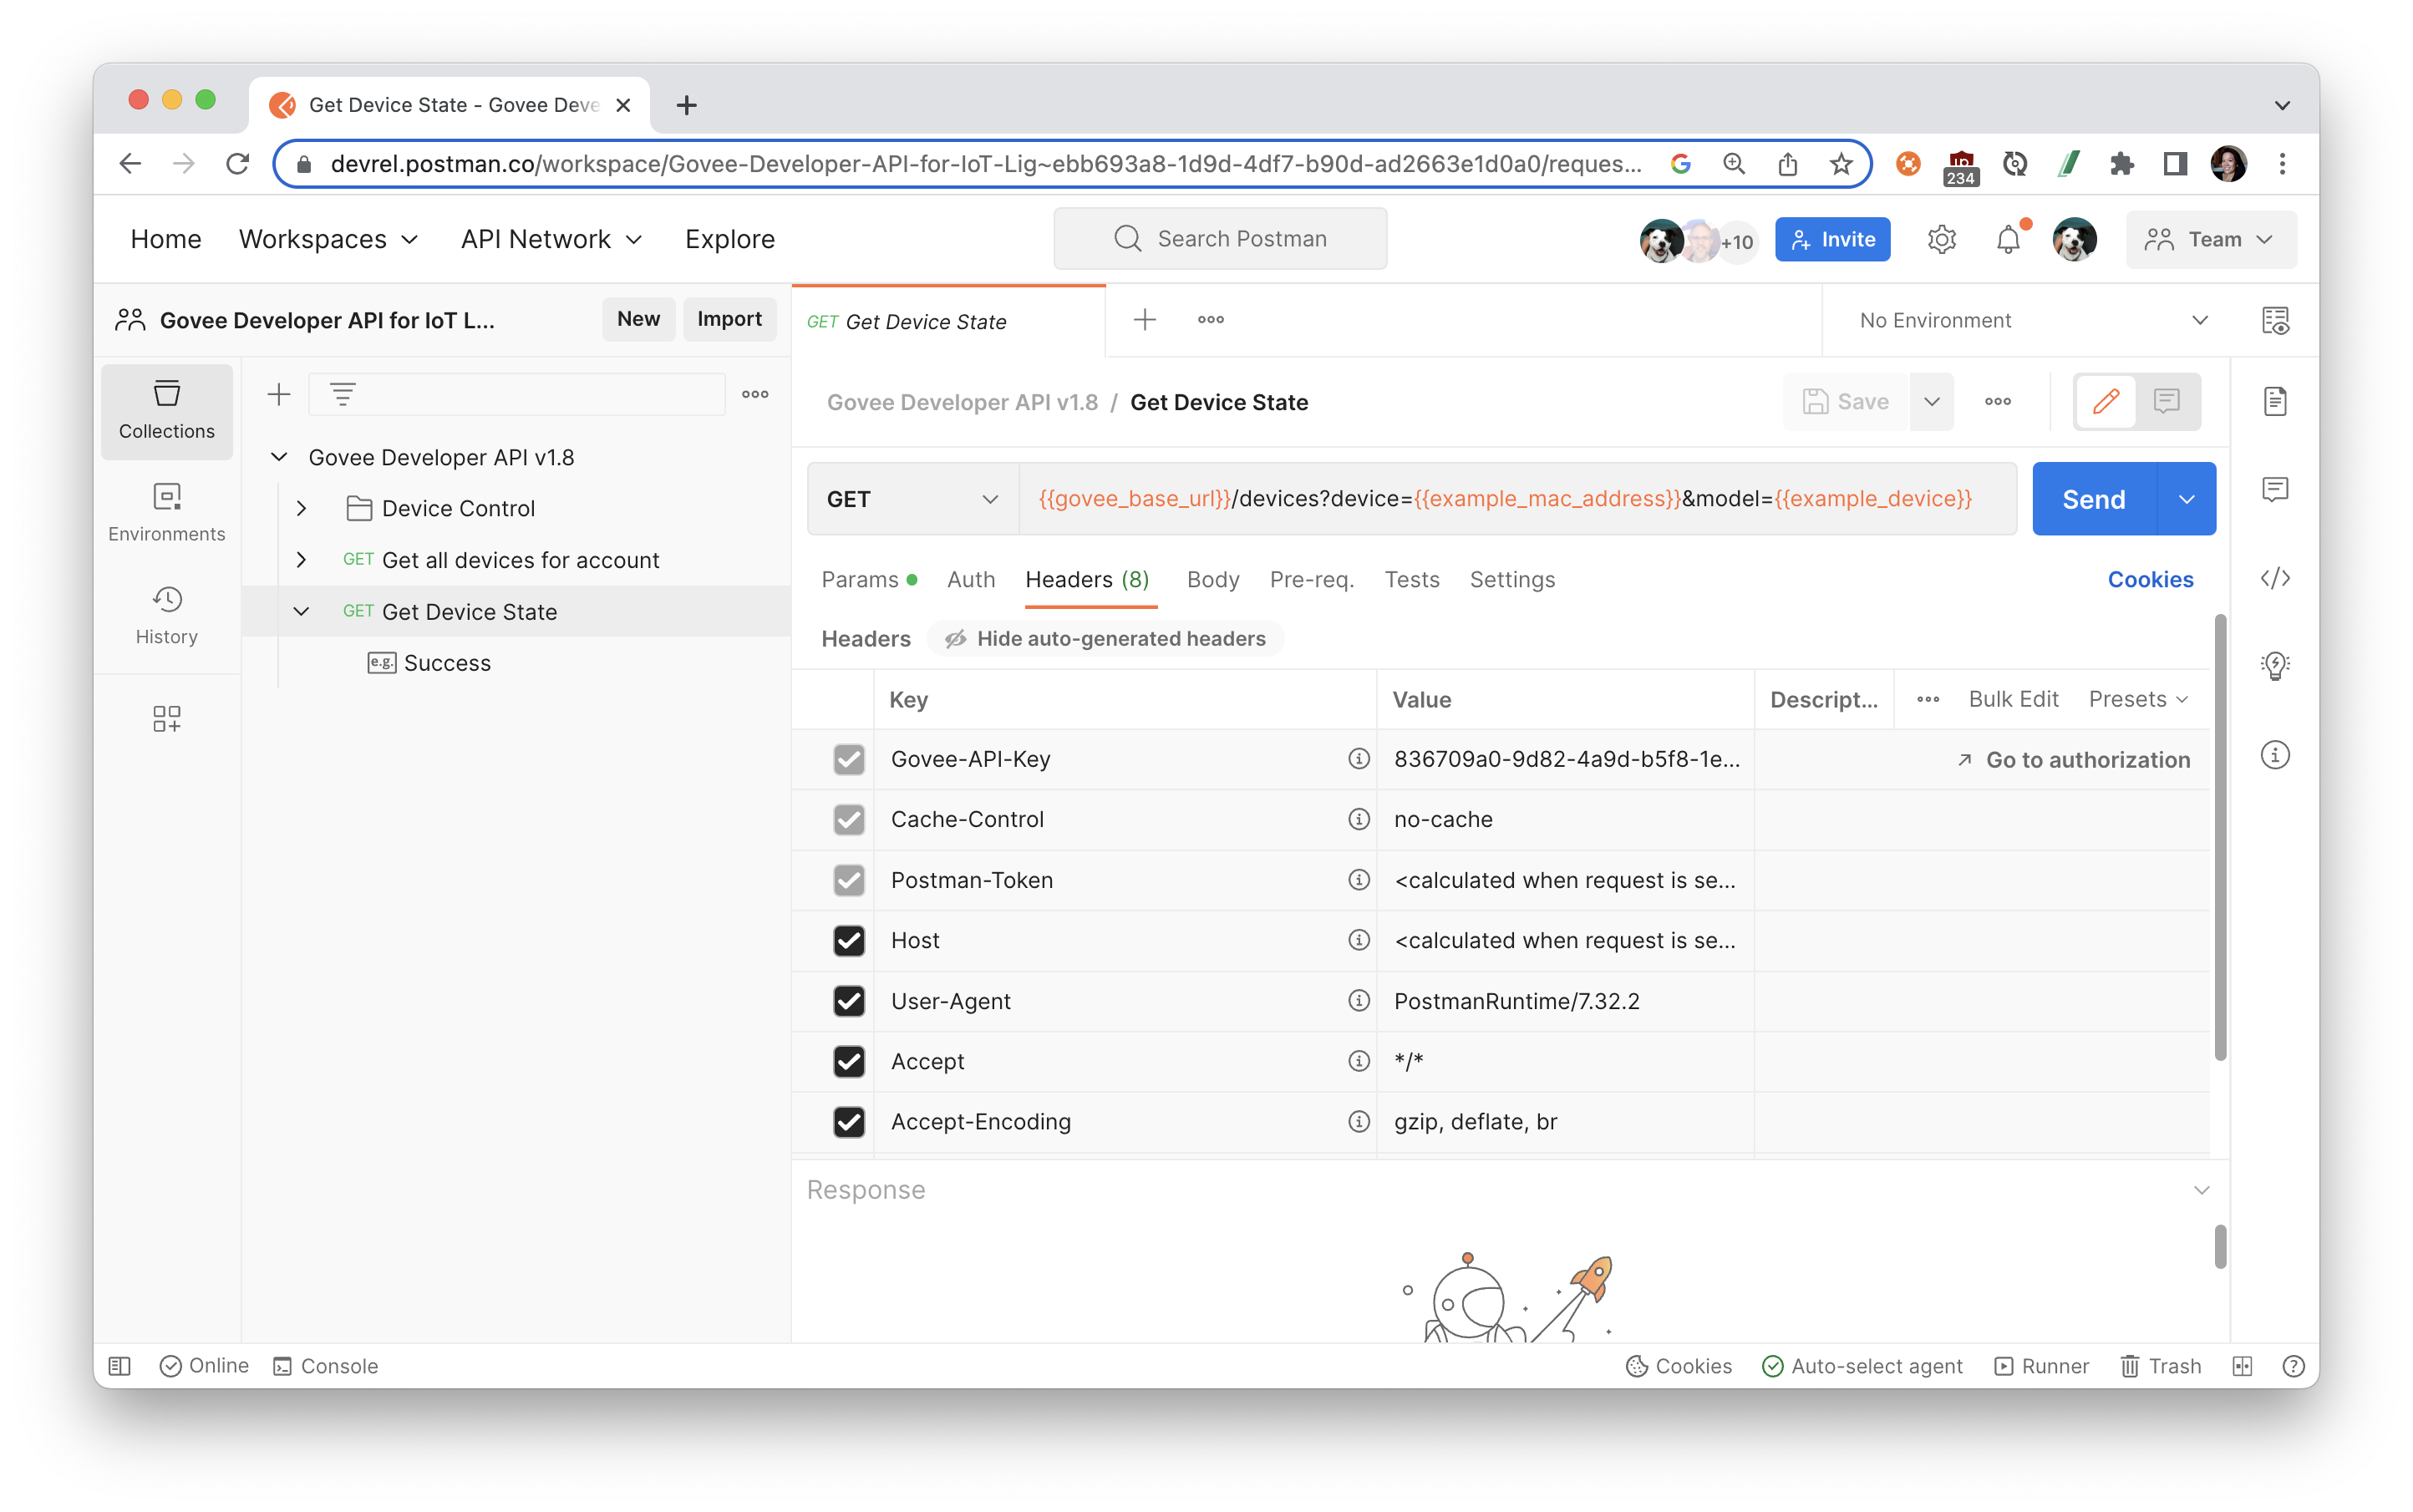The image size is (2413, 1512).
Task: Uncheck the User-Agent header checkbox
Action: pos(849,1001)
